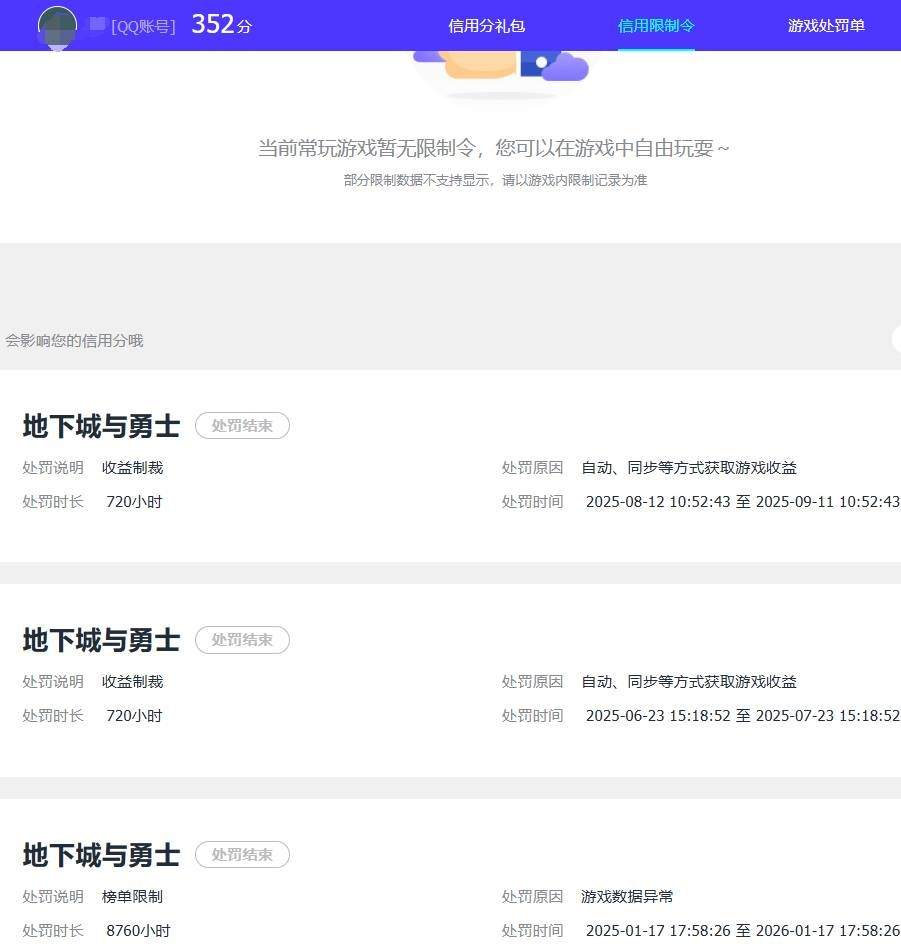Click the 游戏数据异常 penalty reason
The width and height of the screenshot is (901, 952).
(627, 897)
